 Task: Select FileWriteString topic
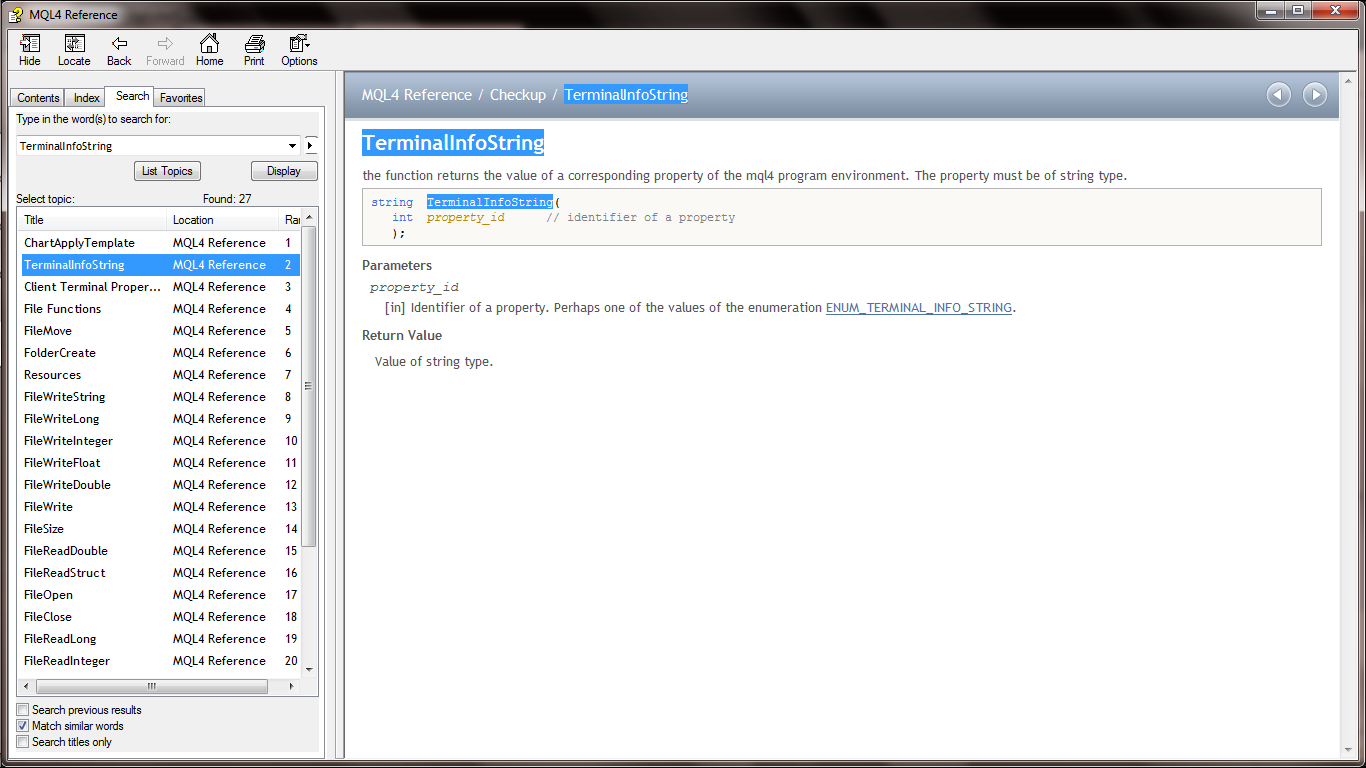pos(160,397)
